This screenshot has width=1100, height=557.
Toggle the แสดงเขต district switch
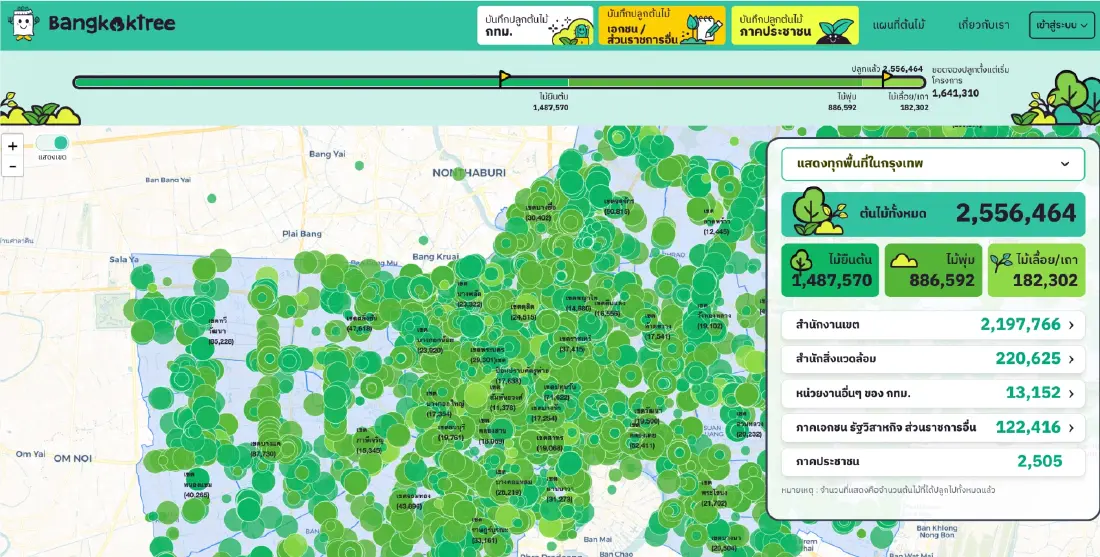point(53,143)
